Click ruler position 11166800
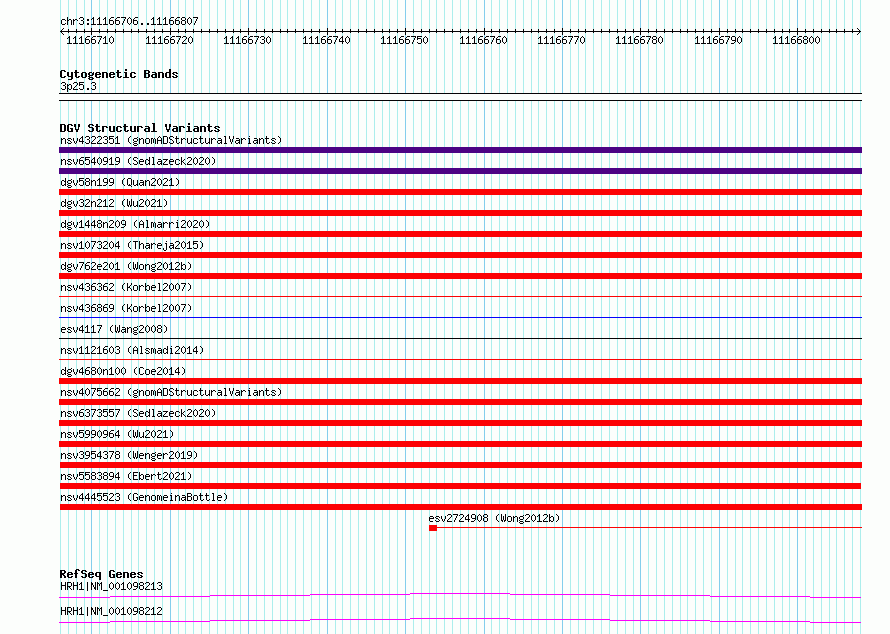 click(796, 40)
